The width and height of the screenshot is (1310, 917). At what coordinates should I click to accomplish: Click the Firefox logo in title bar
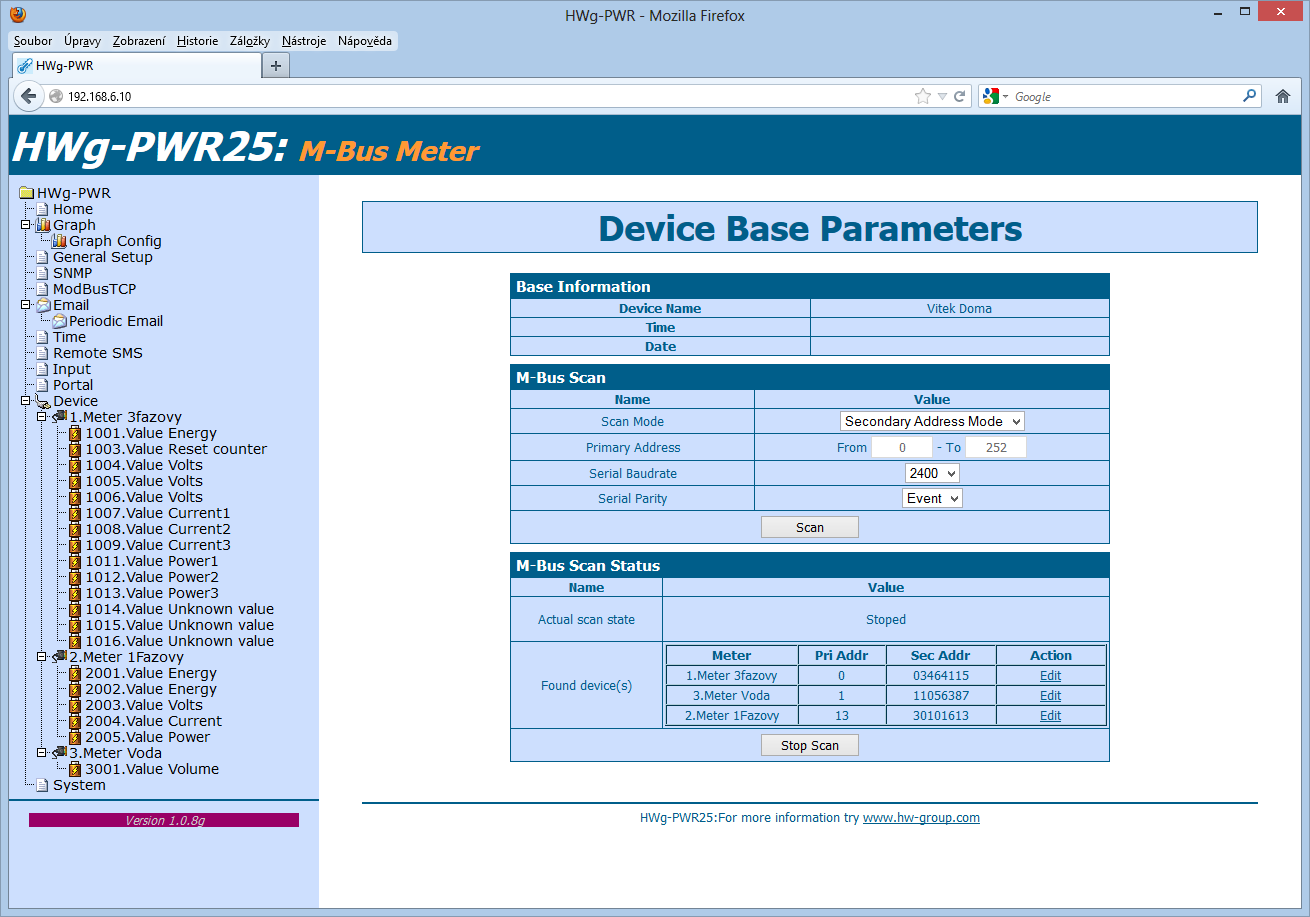[17, 15]
